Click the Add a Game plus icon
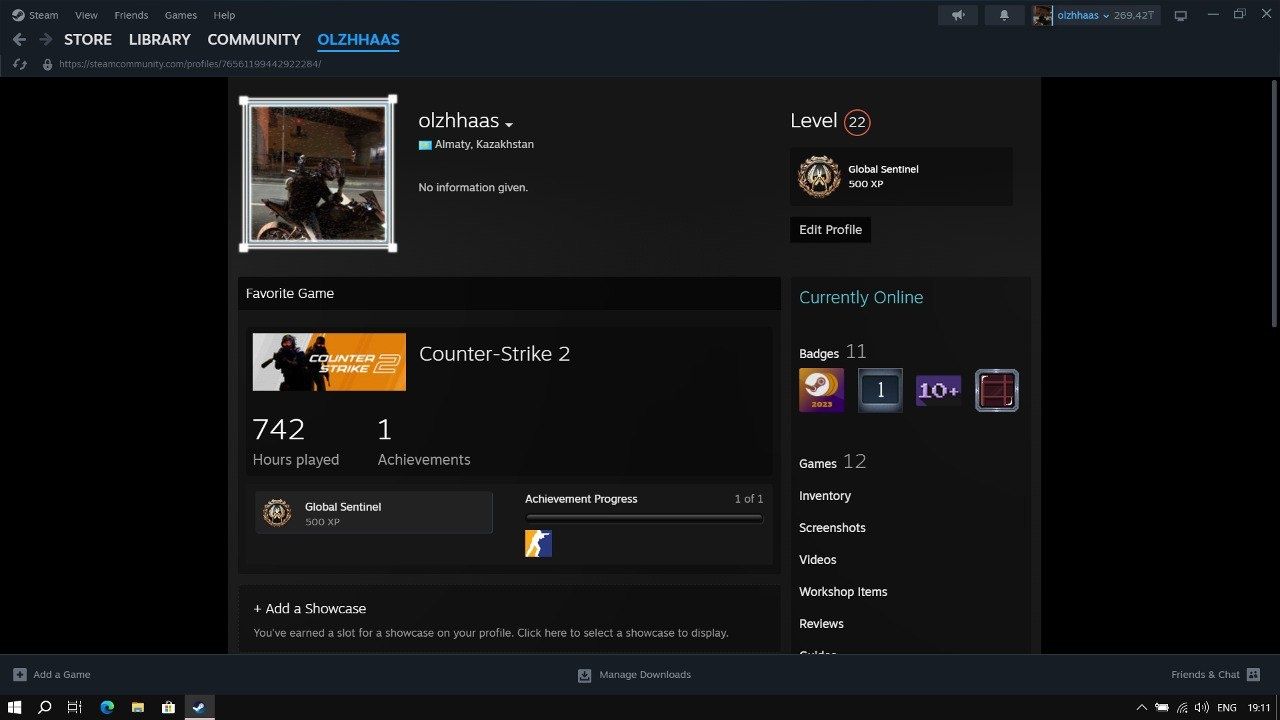The height and width of the screenshot is (720, 1280). pos(19,674)
